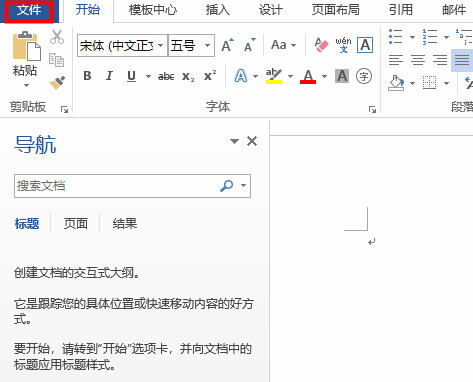This screenshot has width=473, height=382.
Task: Open the font color dropdown arrow
Action: pyautogui.click(x=324, y=77)
